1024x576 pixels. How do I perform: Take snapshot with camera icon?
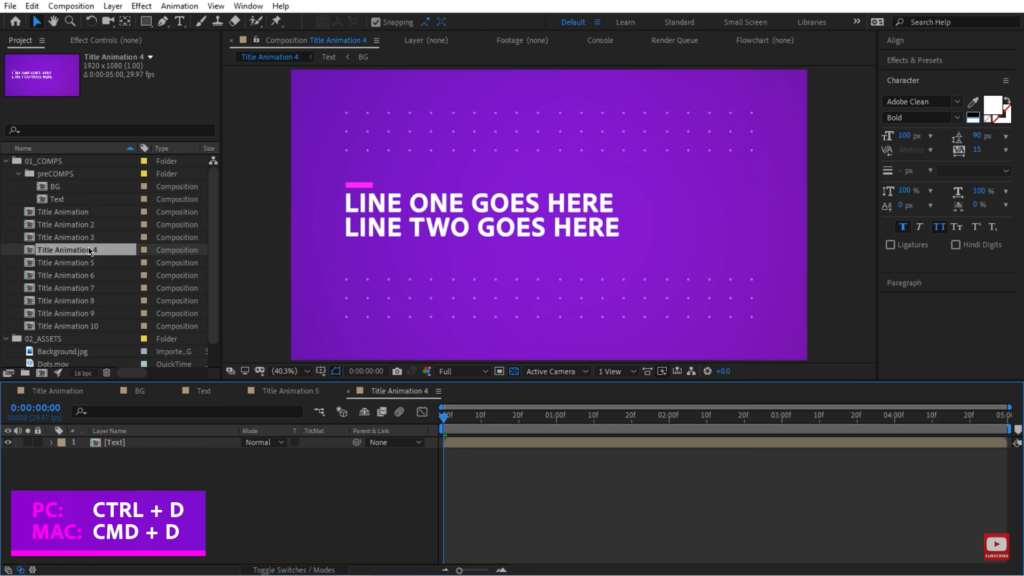[397, 371]
